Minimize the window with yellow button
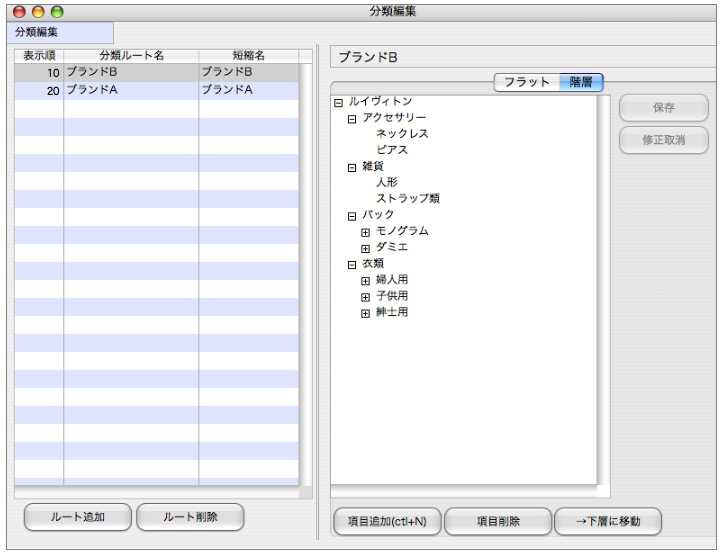The height and width of the screenshot is (554, 725). (x=38, y=12)
